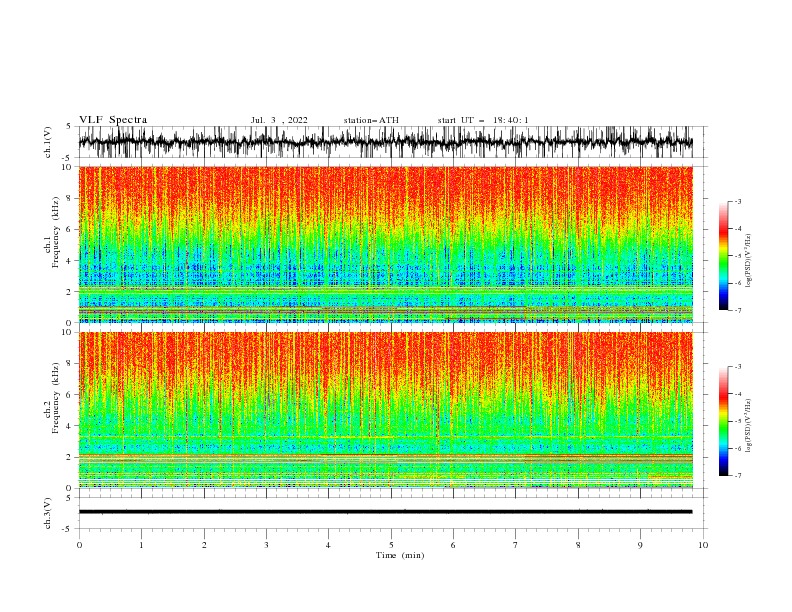Click the ch.1 voltage waveform trace
Screen dimensions: 792x612
pyautogui.click(x=385, y=142)
